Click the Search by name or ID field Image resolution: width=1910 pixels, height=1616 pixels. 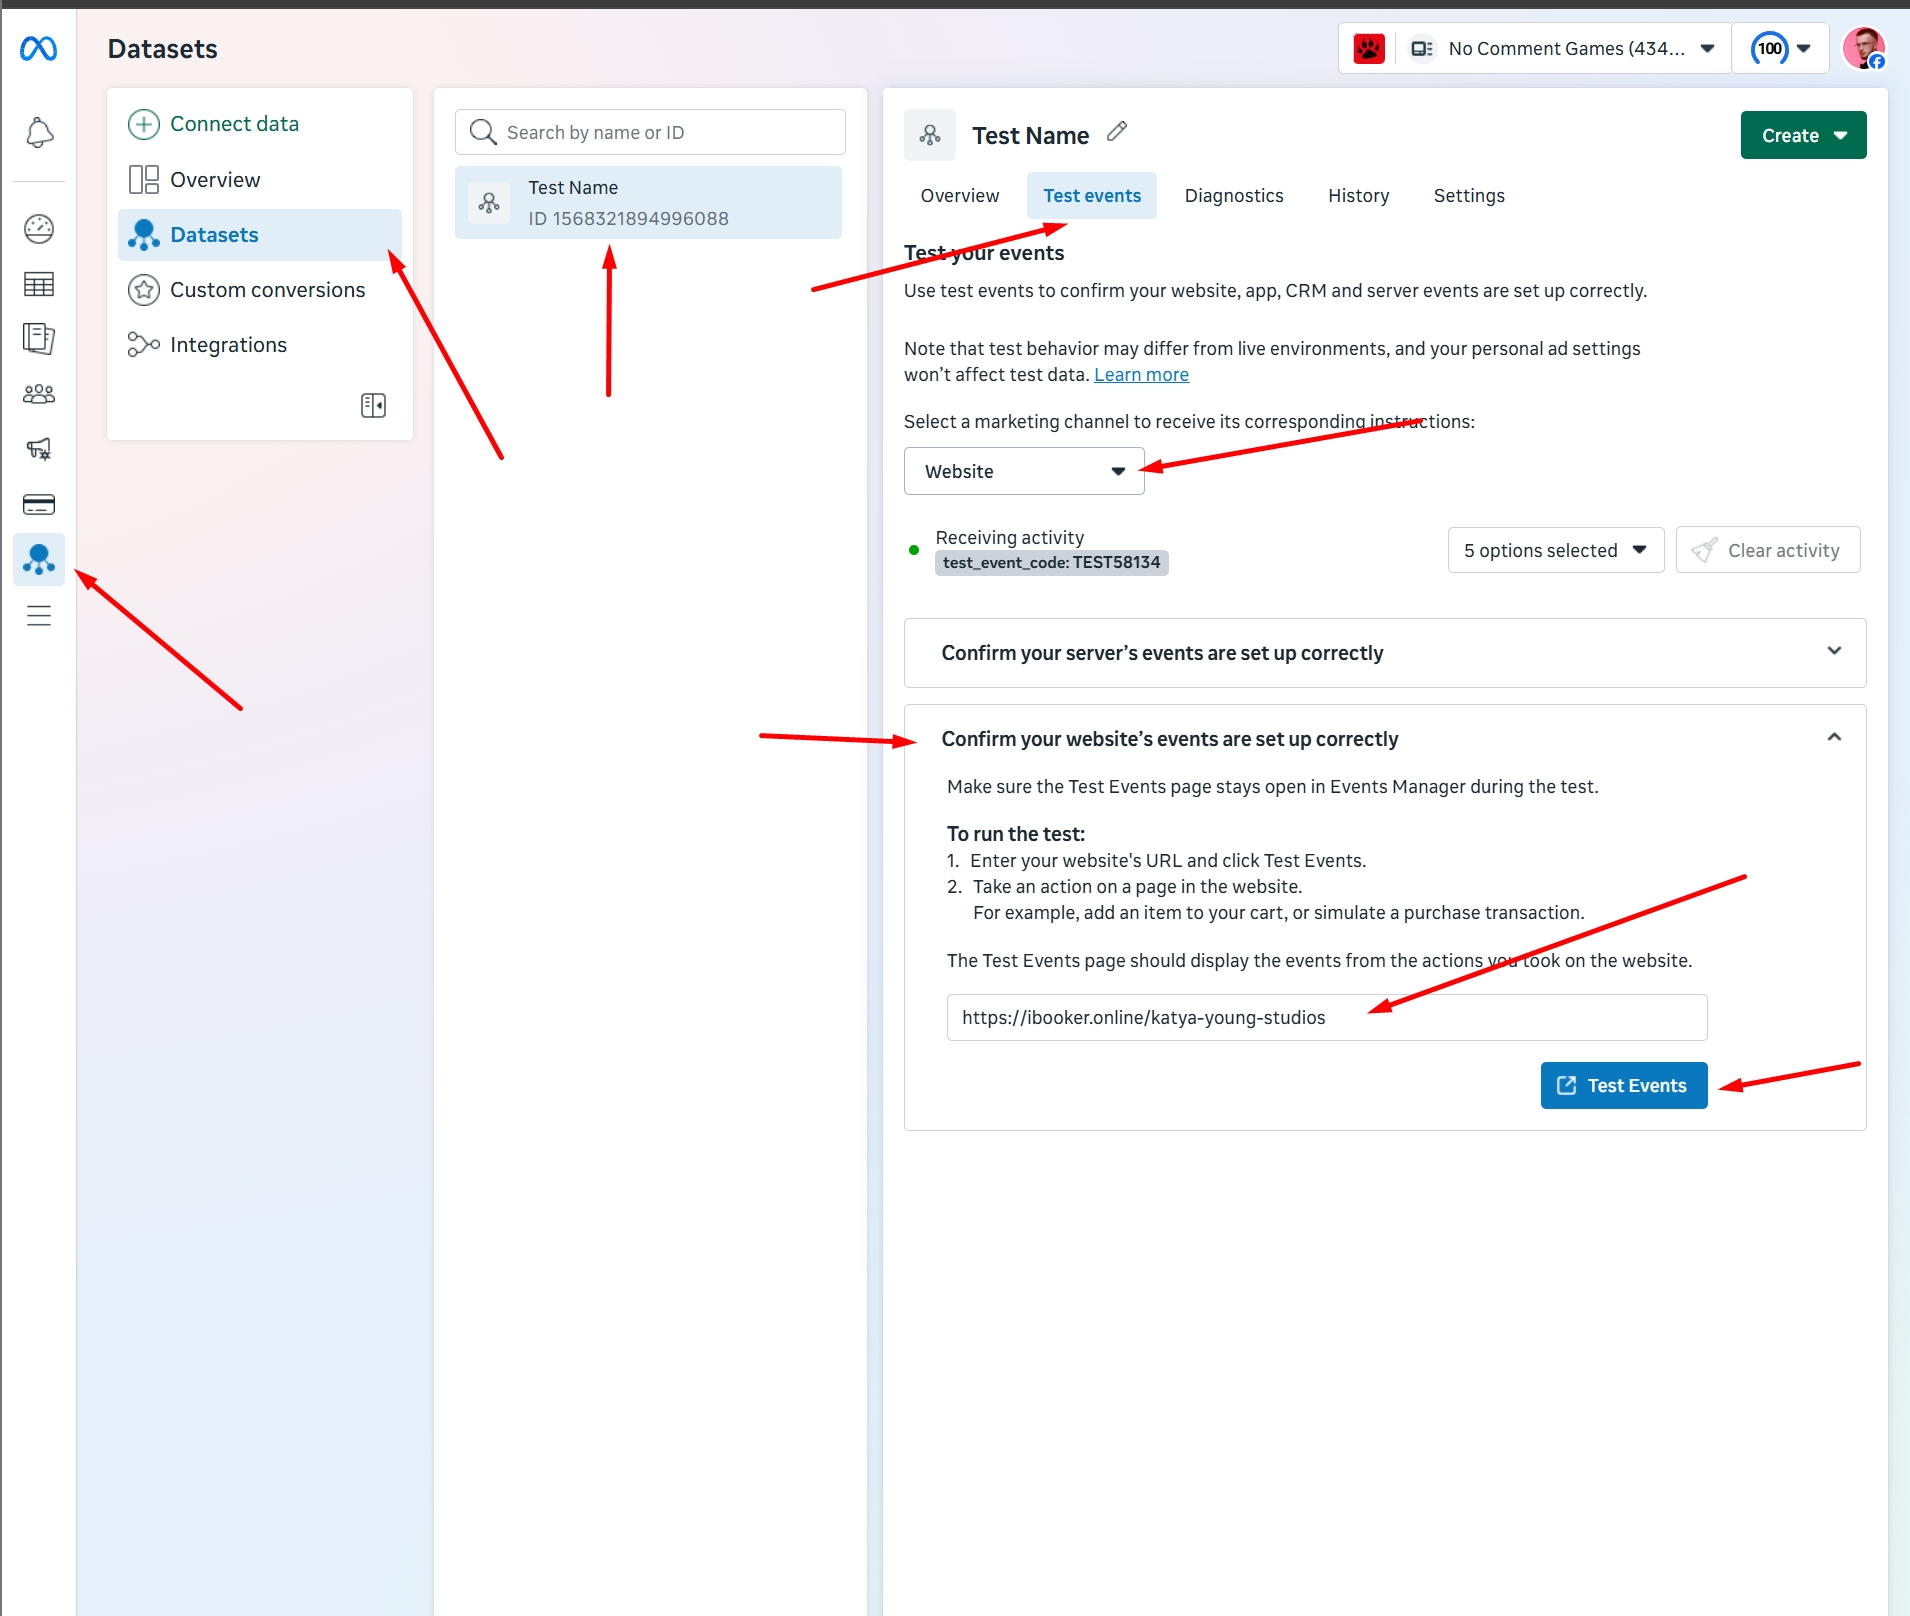(x=650, y=132)
